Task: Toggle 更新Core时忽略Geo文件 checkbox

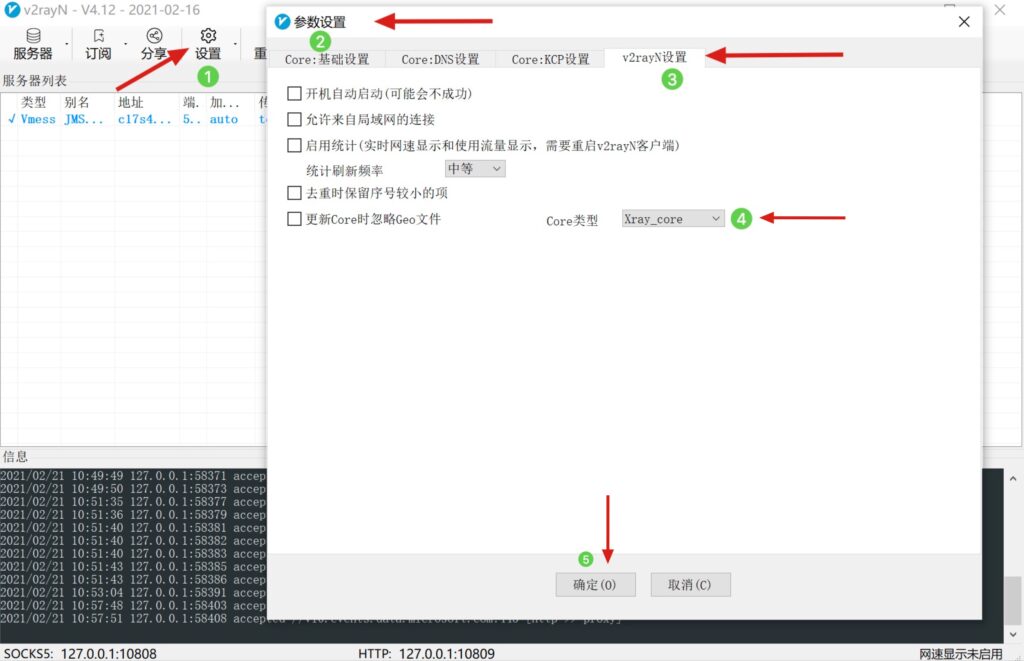Action: [x=294, y=219]
